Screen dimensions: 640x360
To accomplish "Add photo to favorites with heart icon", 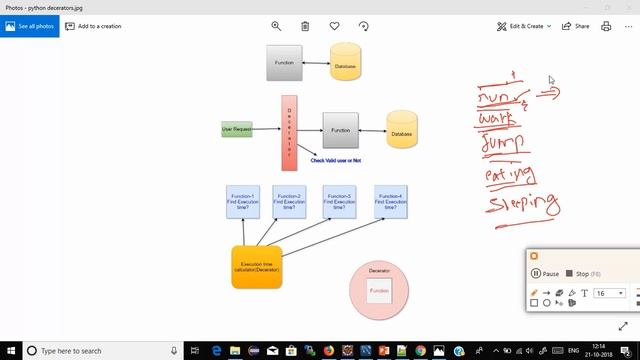I will click(x=334, y=26).
